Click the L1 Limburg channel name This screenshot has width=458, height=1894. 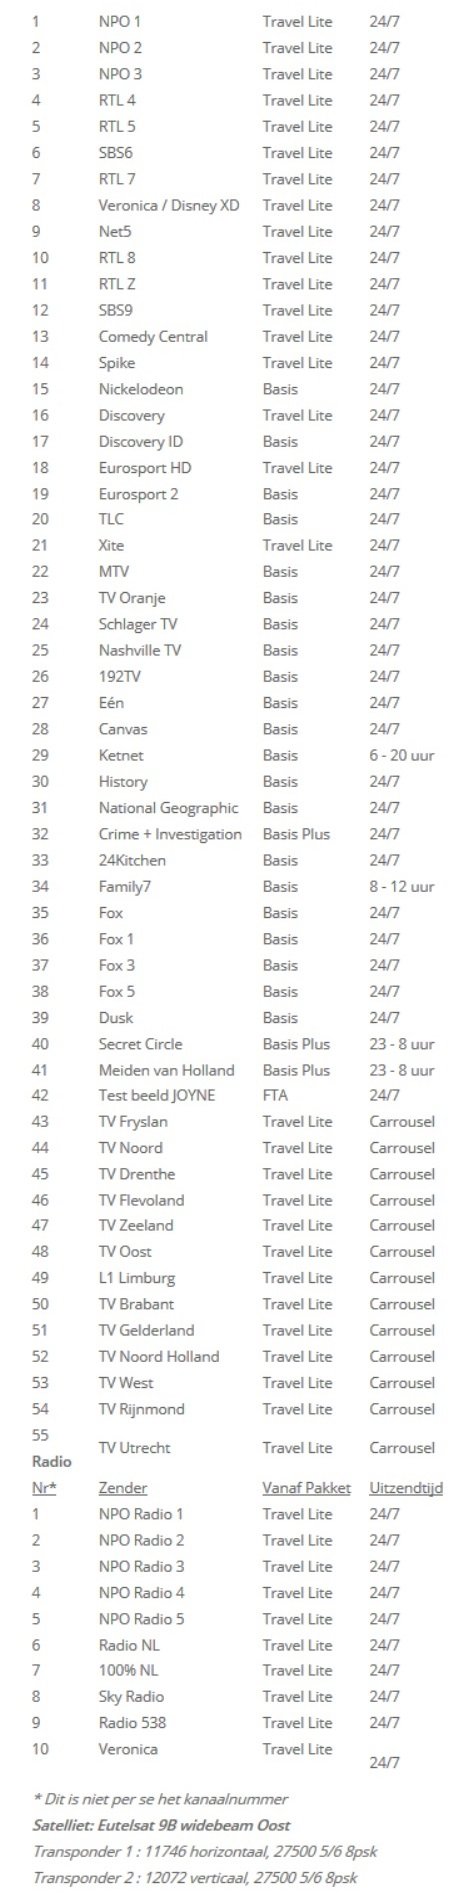coord(137,1278)
